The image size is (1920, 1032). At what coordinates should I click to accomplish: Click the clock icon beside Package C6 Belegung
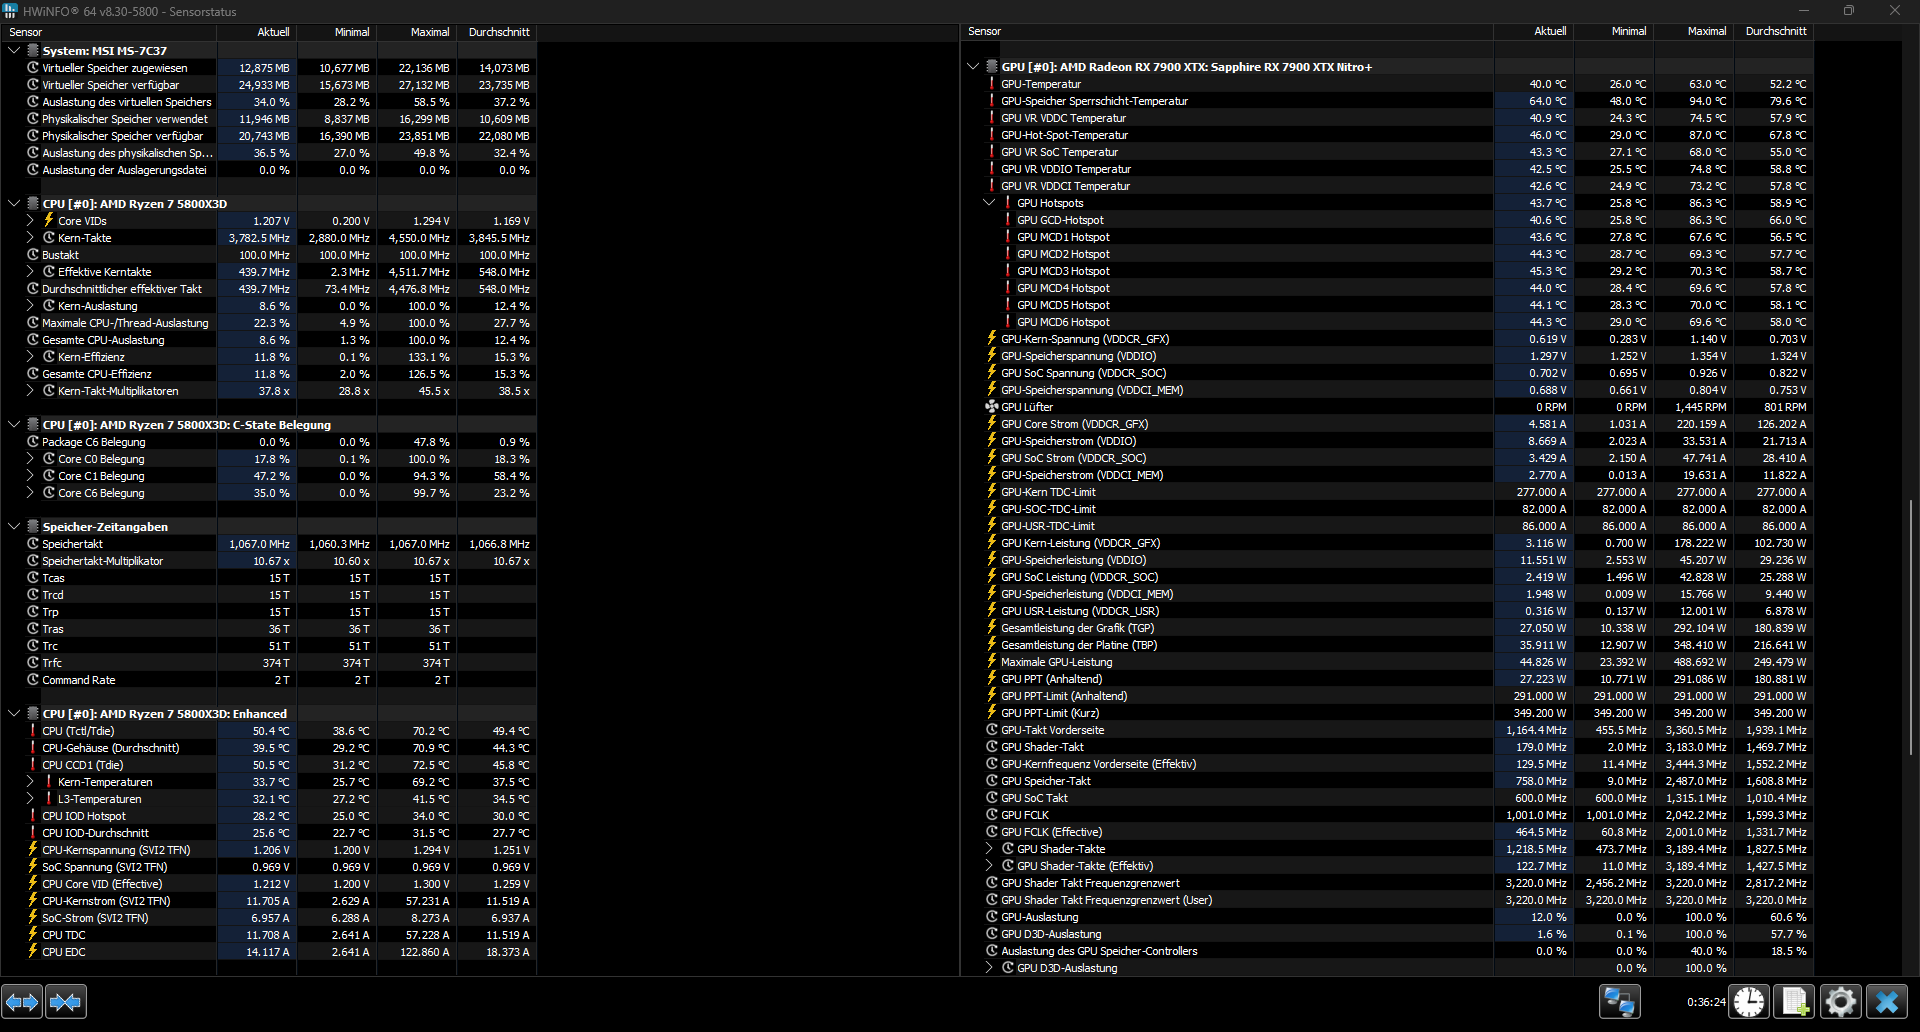[x=33, y=442]
